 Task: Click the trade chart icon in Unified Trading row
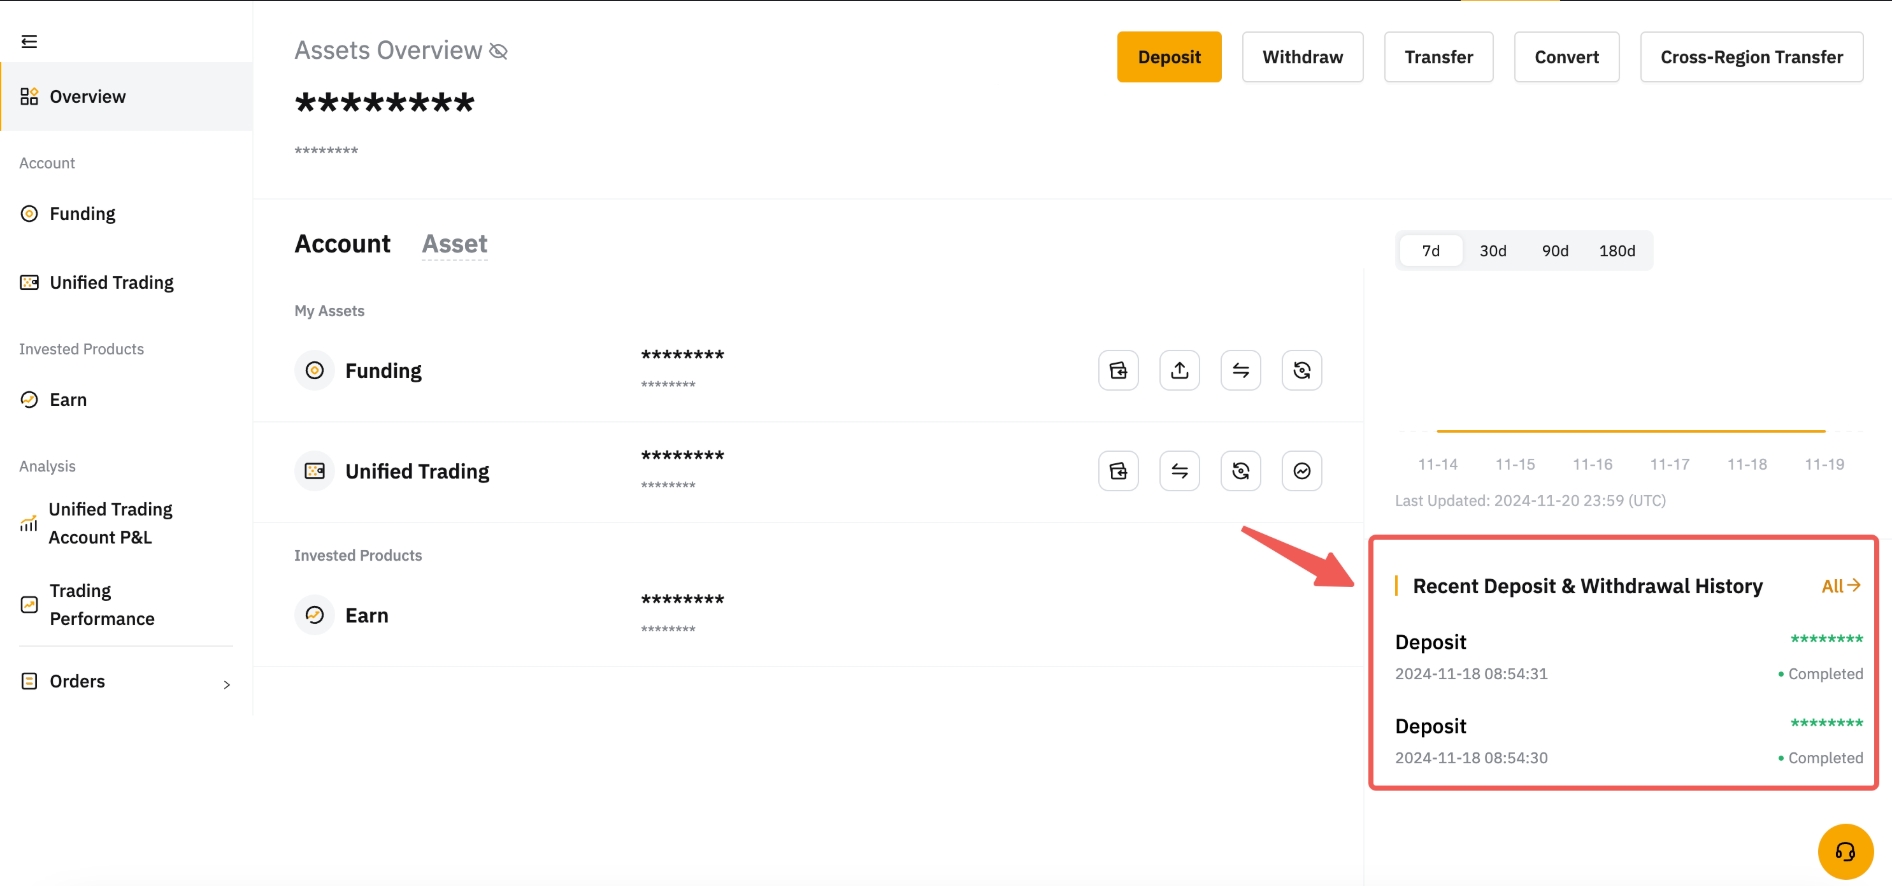(x=1301, y=471)
